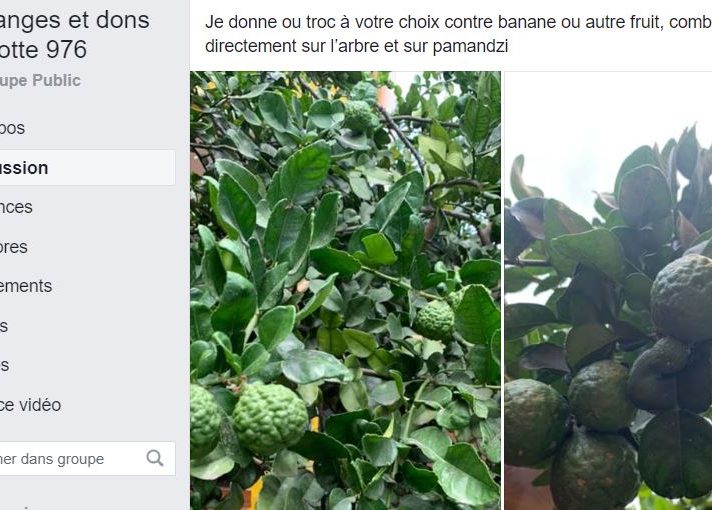Click the word 'pamandzi' in the post
712x510 pixels.
(x=470, y=46)
